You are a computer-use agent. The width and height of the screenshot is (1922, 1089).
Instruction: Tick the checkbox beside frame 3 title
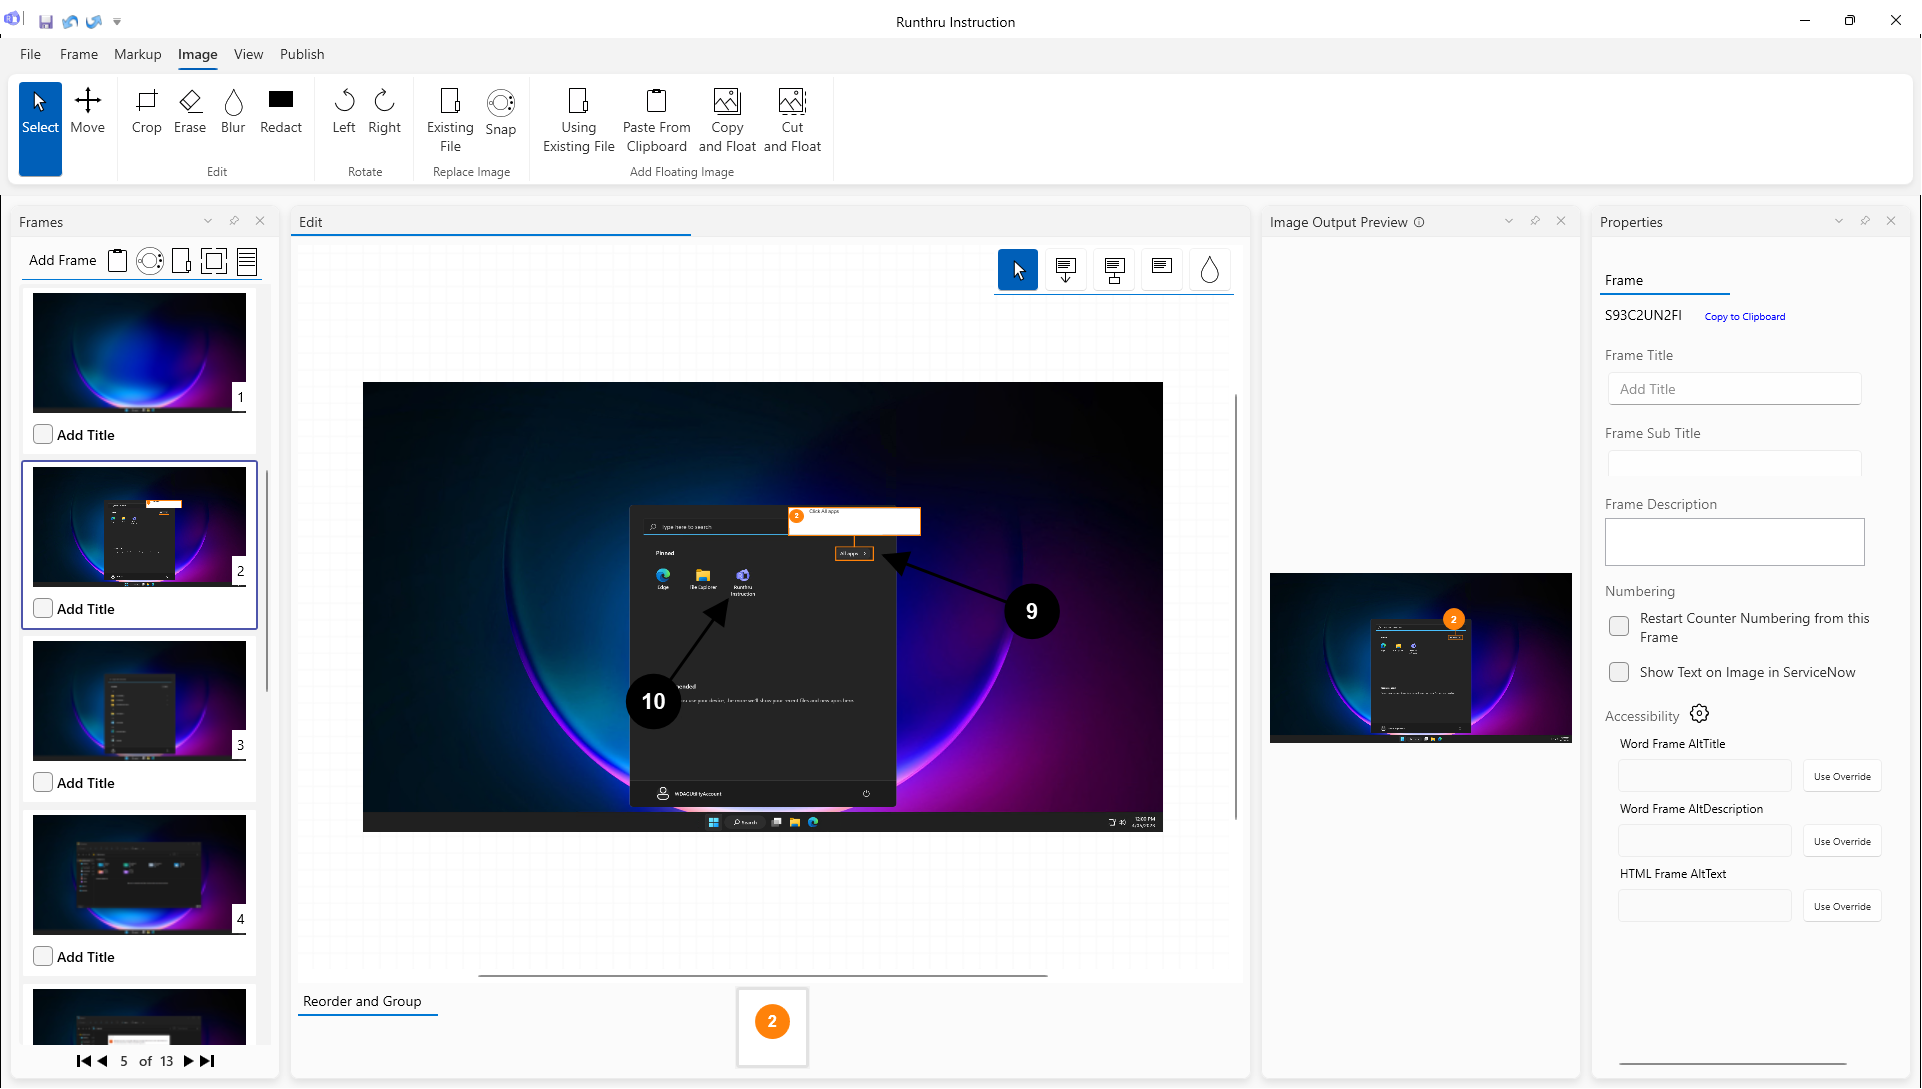pyautogui.click(x=43, y=782)
